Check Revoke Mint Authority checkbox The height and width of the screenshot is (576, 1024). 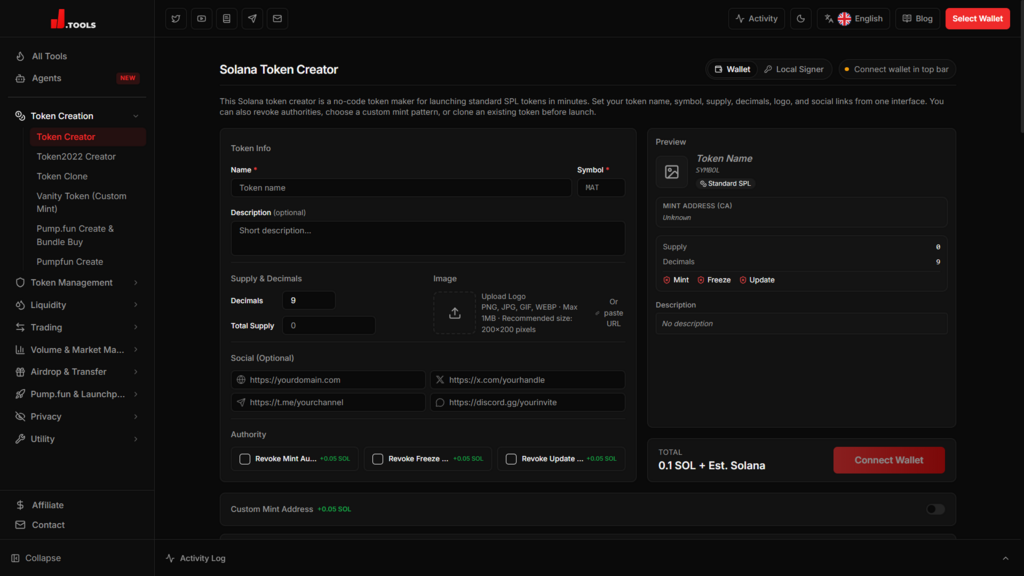(x=245, y=459)
